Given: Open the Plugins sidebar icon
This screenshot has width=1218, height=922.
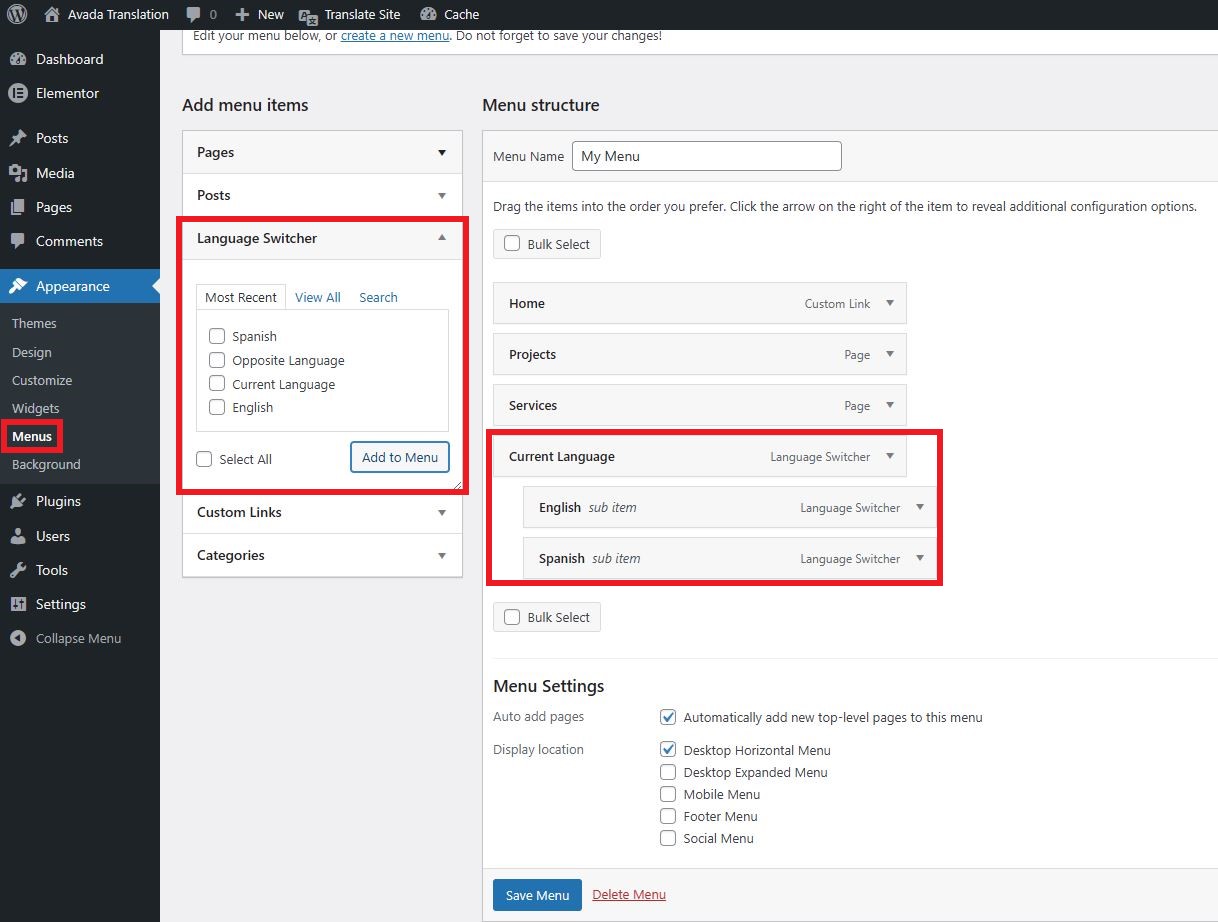Looking at the screenshot, I should pos(21,501).
